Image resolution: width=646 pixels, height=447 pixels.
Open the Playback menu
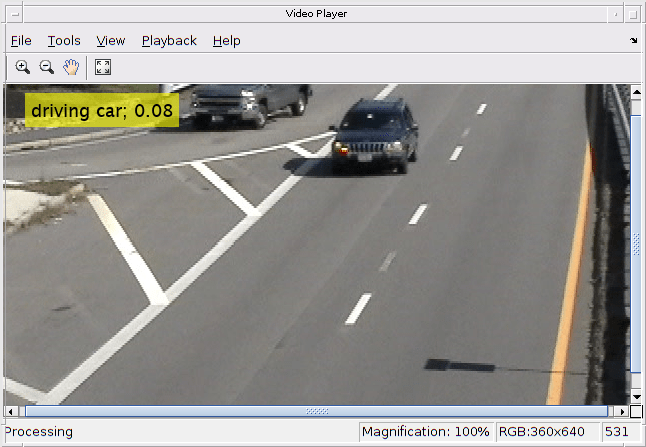[169, 41]
